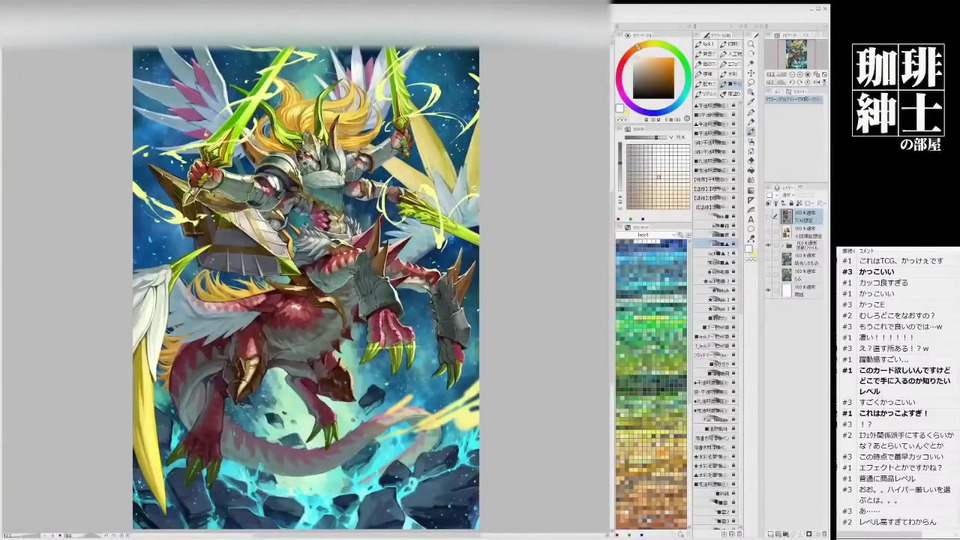This screenshot has height=540, width=960.
Task: Hide the folder layer's eye
Action: (768, 245)
